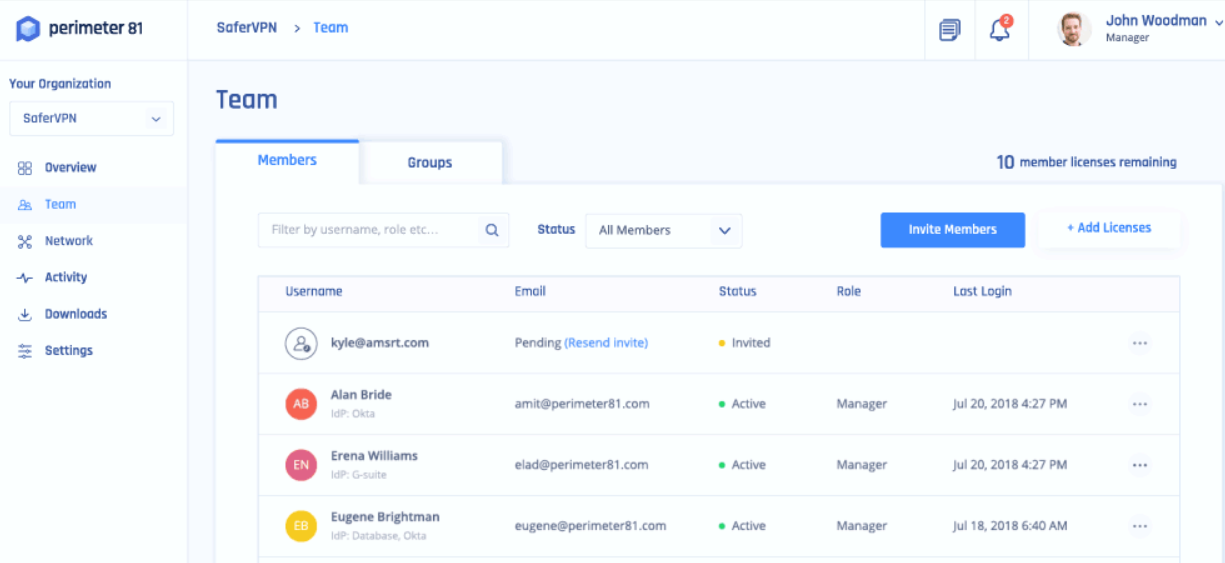Image resolution: width=1225 pixels, height=563 pixels.
Task: Open Activity section in sidebar
Action: click(66, 277)
